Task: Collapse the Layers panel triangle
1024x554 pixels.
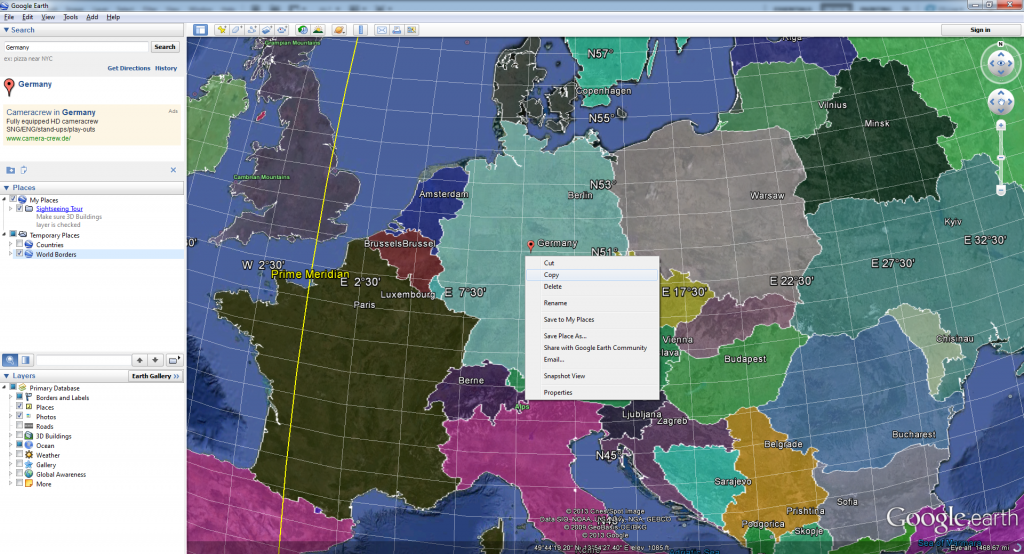Action: tap(6, 376)
